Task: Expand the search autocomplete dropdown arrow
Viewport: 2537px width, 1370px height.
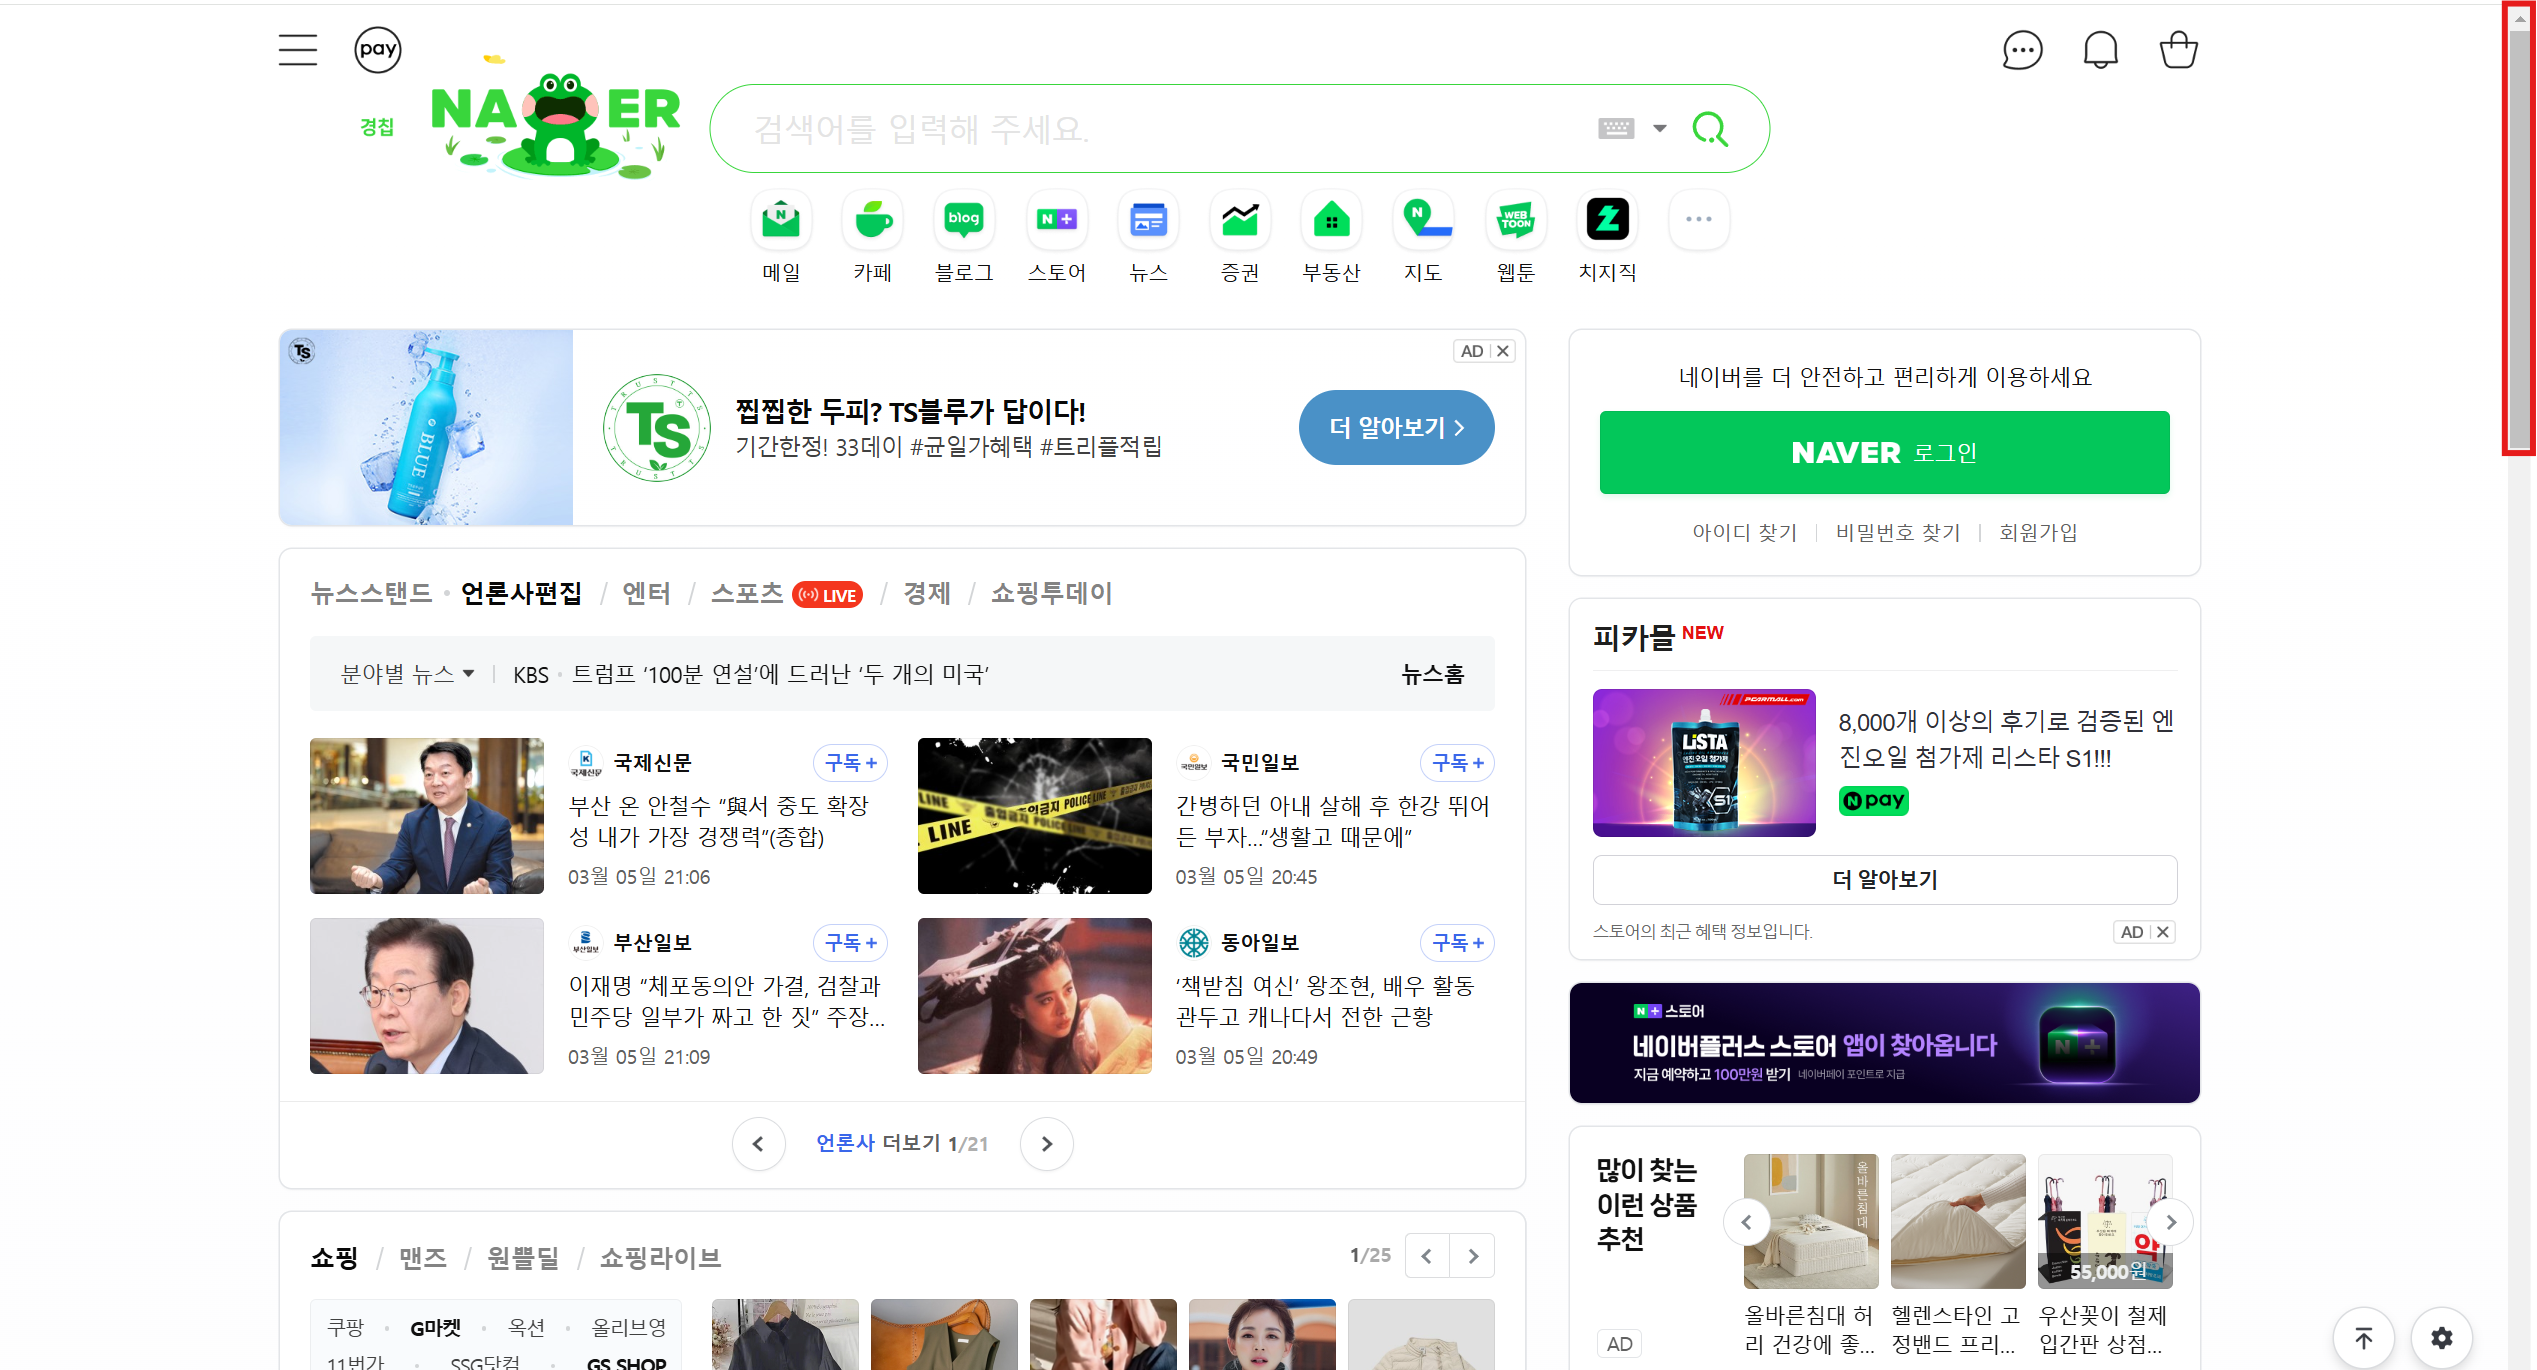Action: pyautogui.click(x=1660, y=128)
